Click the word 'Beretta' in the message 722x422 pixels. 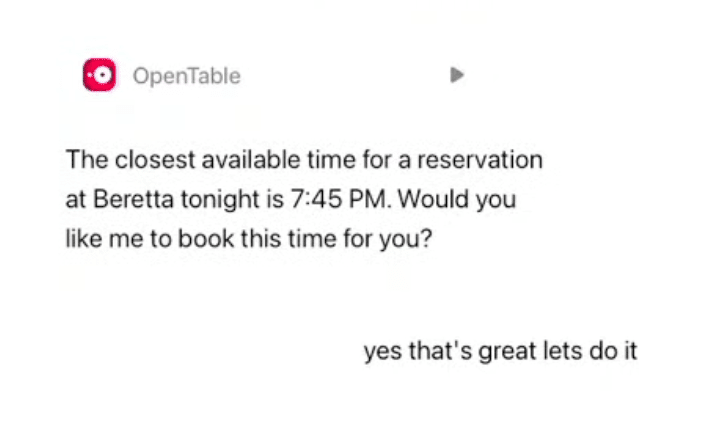126,199
